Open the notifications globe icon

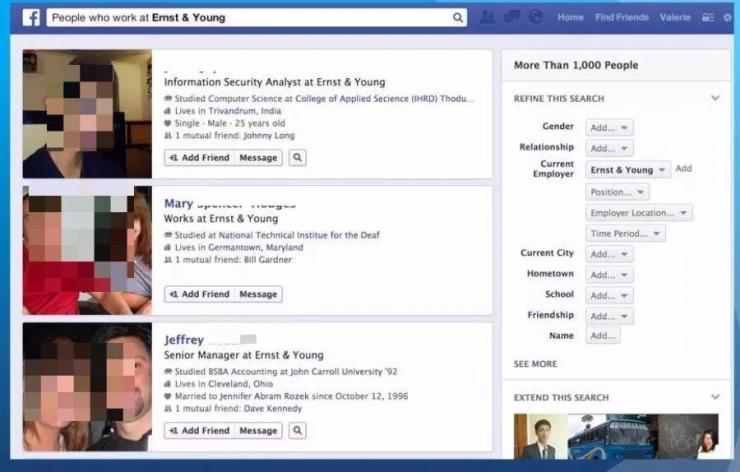535,17
